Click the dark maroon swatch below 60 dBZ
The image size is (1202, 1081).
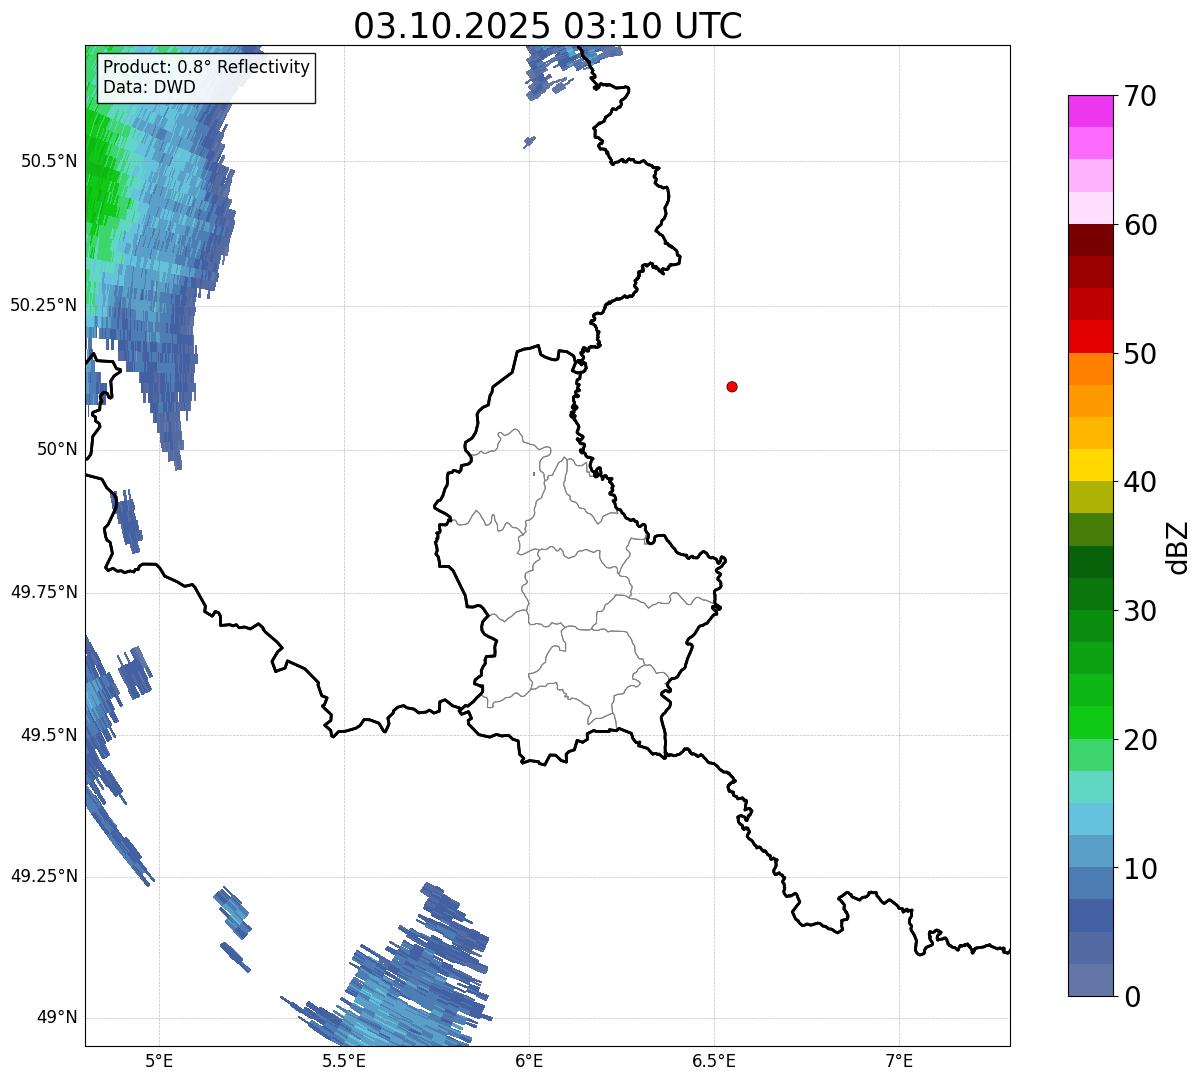pyautogui.click(x=1091, y=240)
